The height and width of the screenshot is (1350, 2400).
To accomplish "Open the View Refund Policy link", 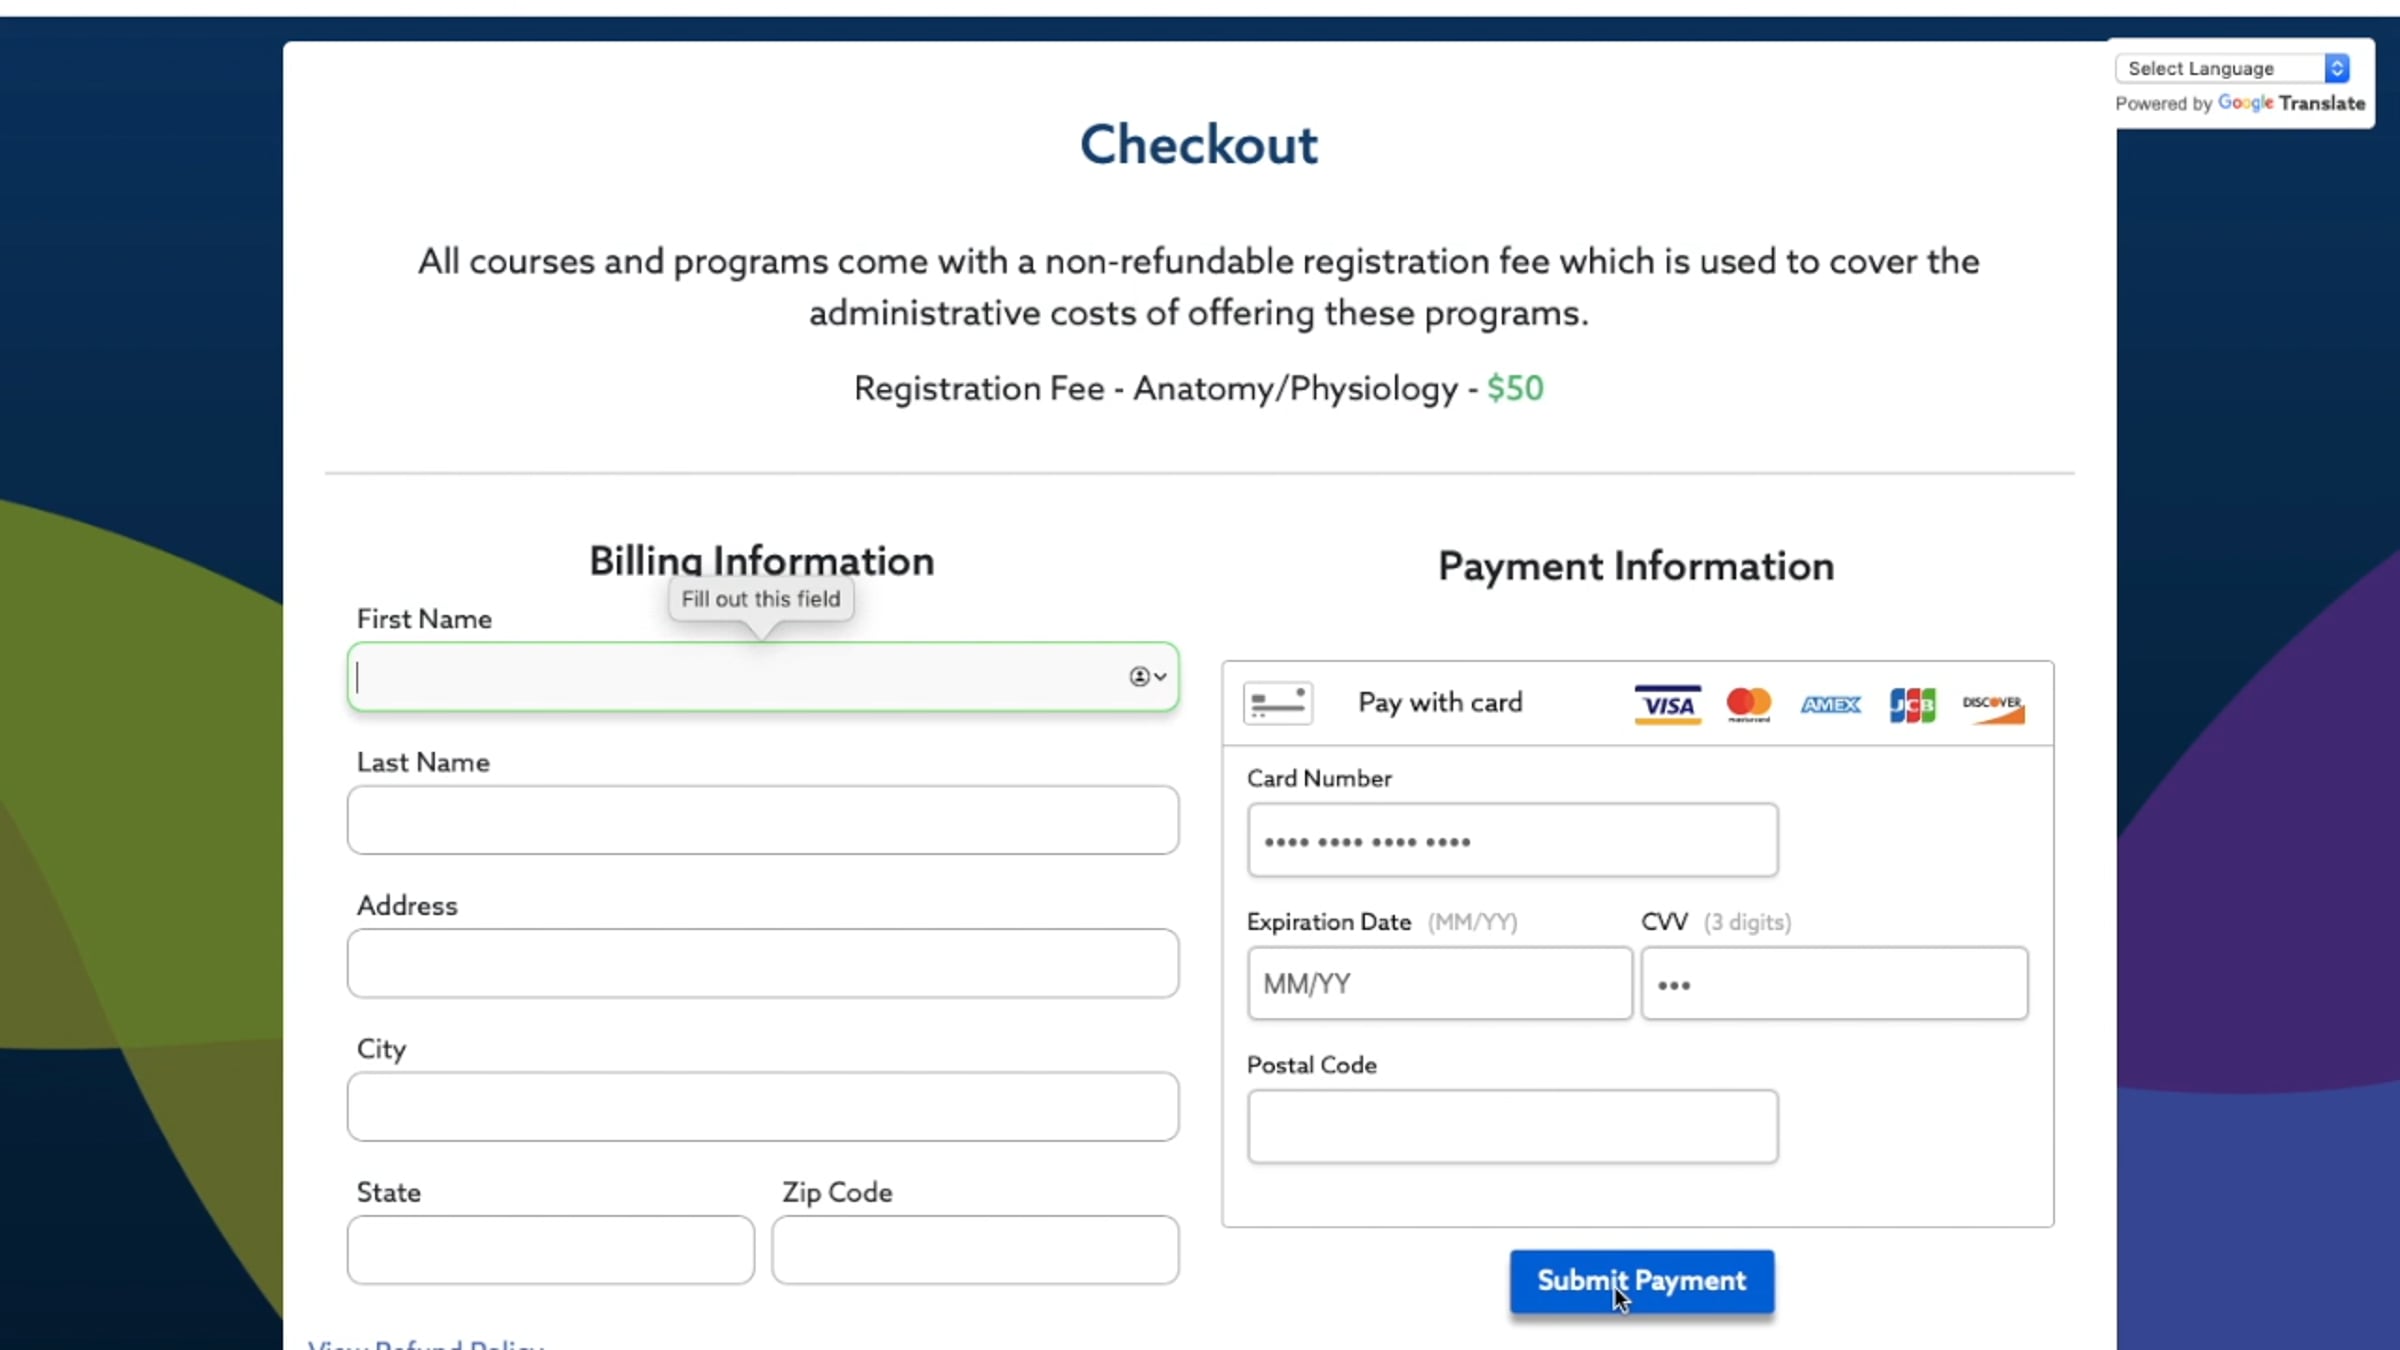I will (426, 1342).
